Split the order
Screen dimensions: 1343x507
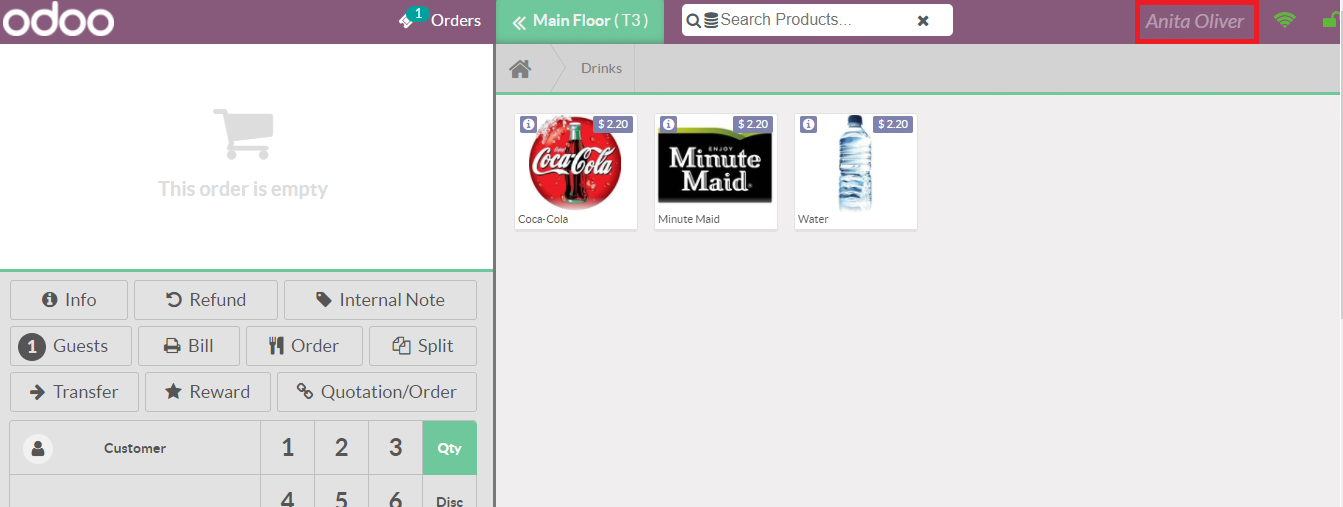(423, 346)
